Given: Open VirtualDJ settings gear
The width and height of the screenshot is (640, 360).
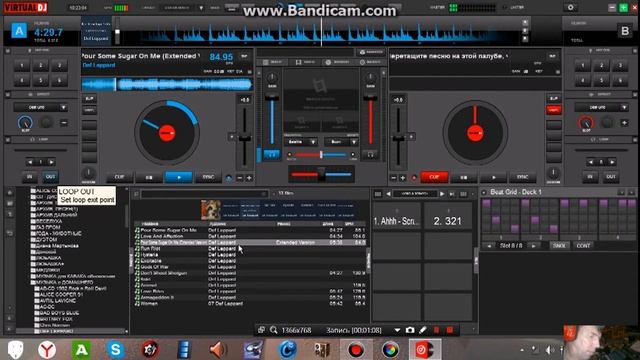Looking at the screenshot, I should tap(571, 7).
